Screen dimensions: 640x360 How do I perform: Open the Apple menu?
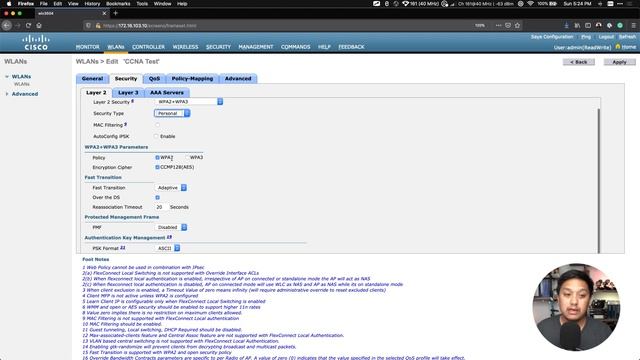tap(9, 3)
